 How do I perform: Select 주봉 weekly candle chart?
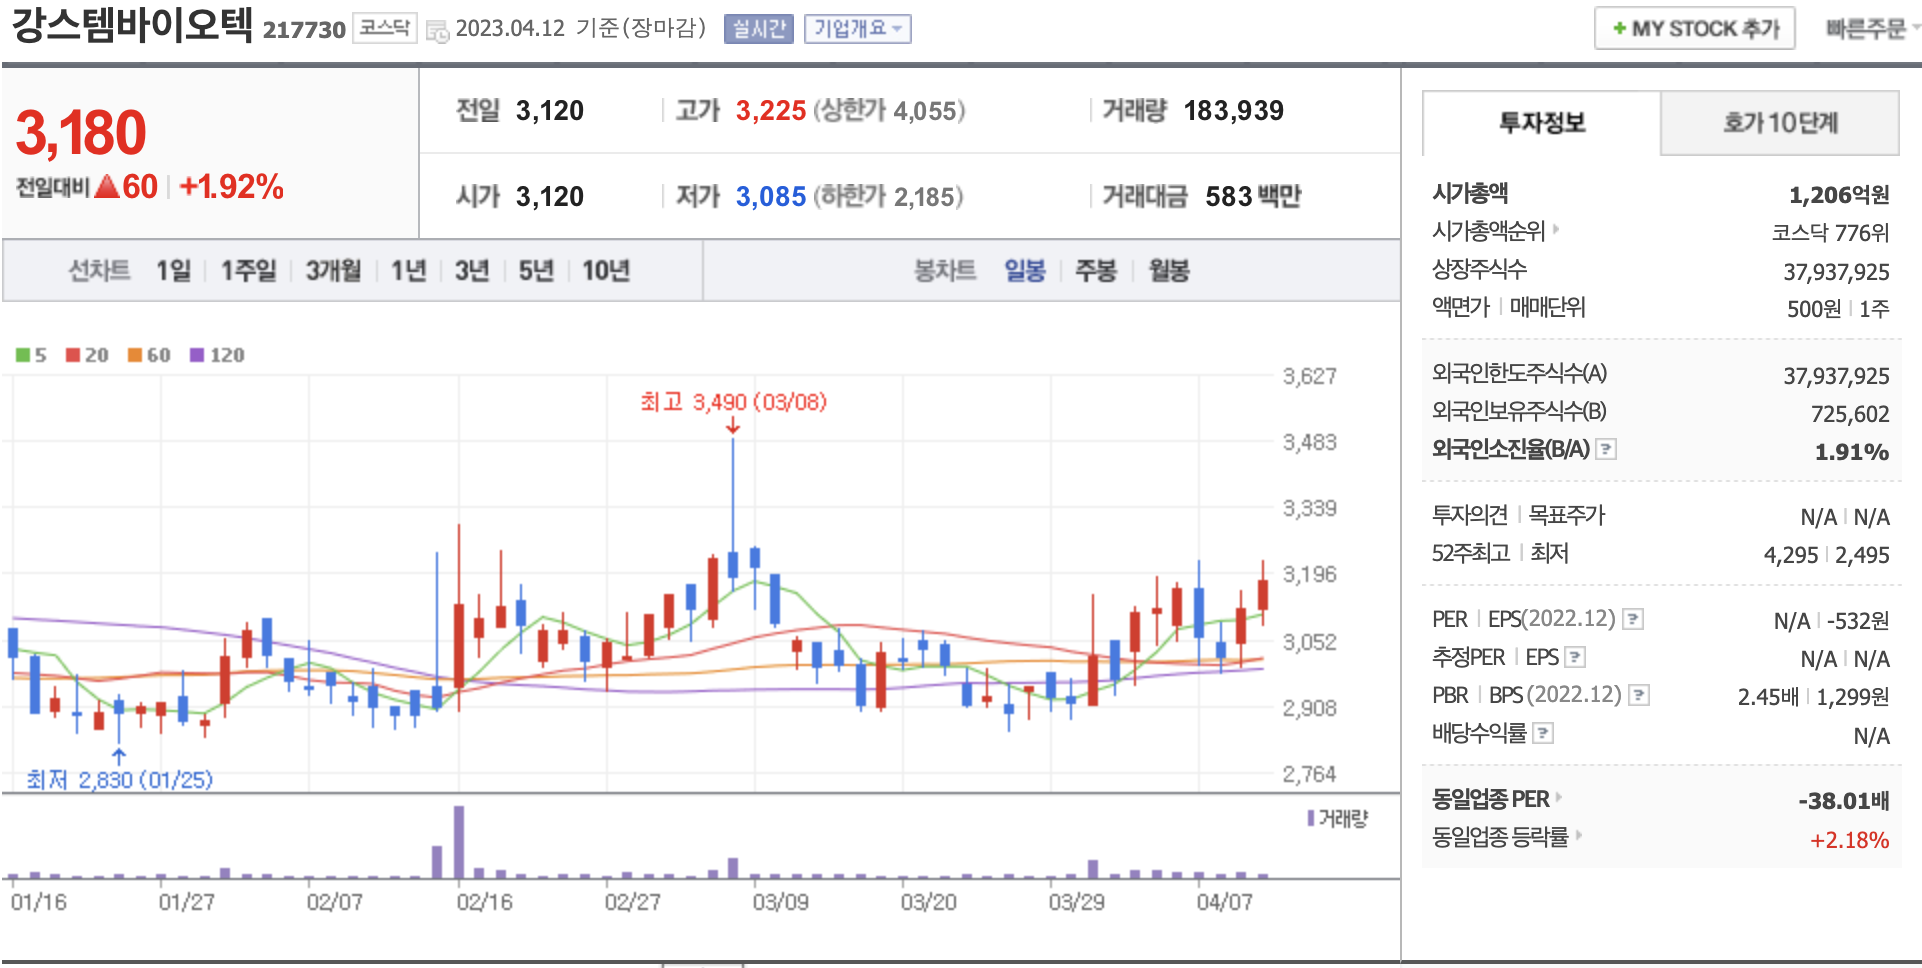(1095, 271)
